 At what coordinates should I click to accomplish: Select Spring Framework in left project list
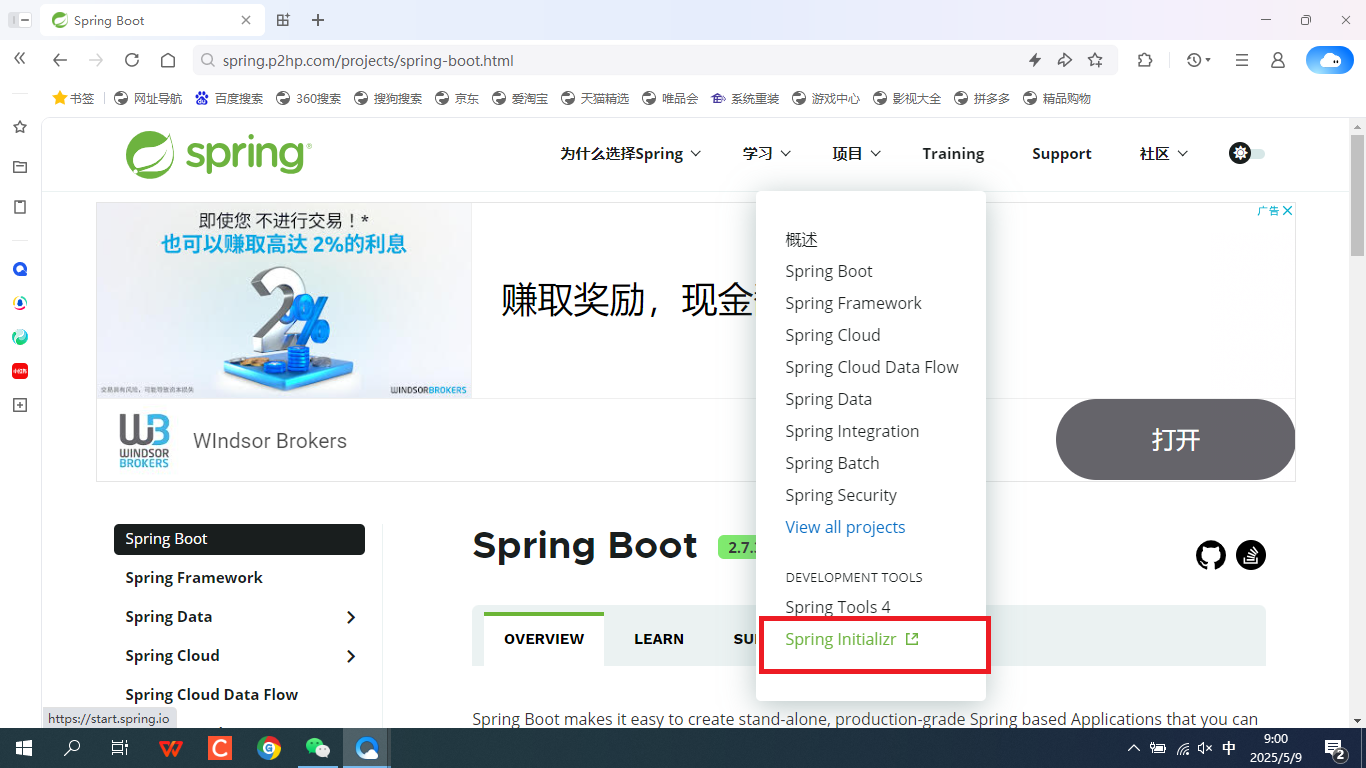[194, 578]
